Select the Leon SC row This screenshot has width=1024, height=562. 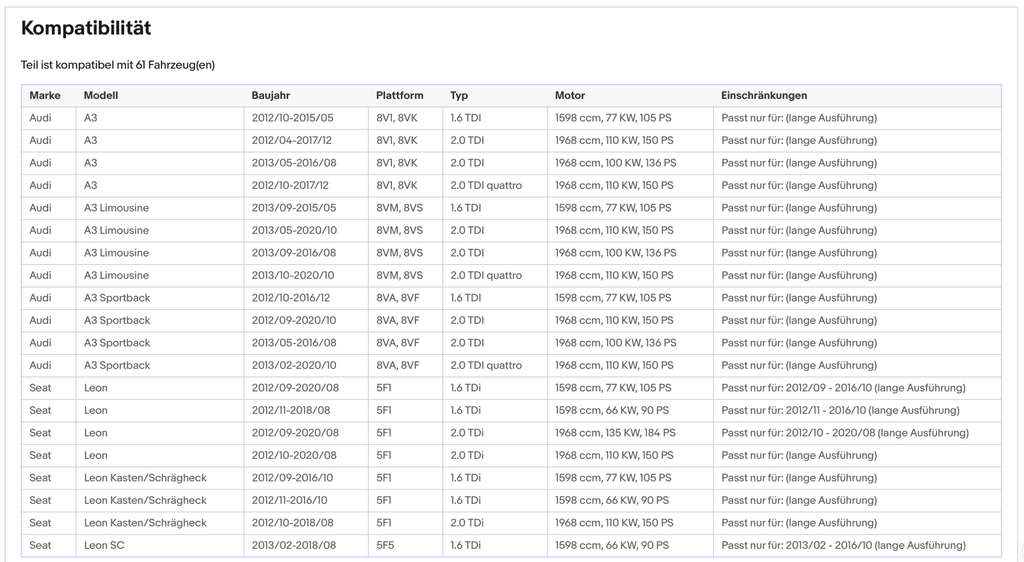[511, 545]
